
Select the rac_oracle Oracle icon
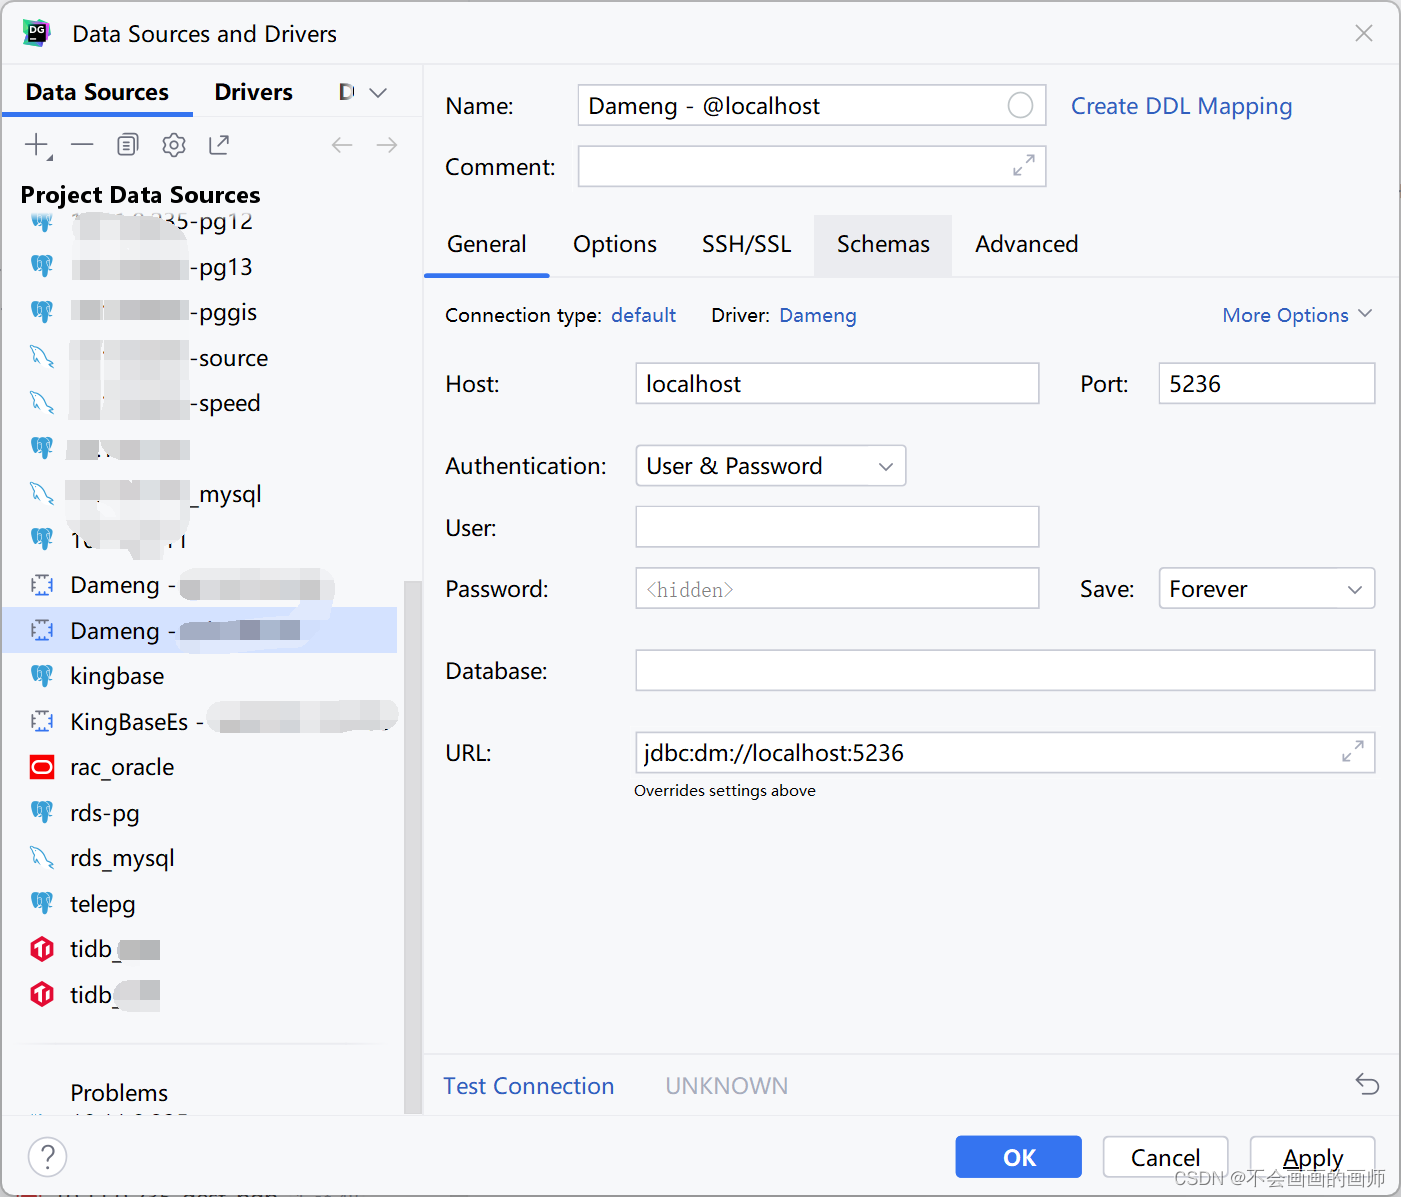(42, 767)
